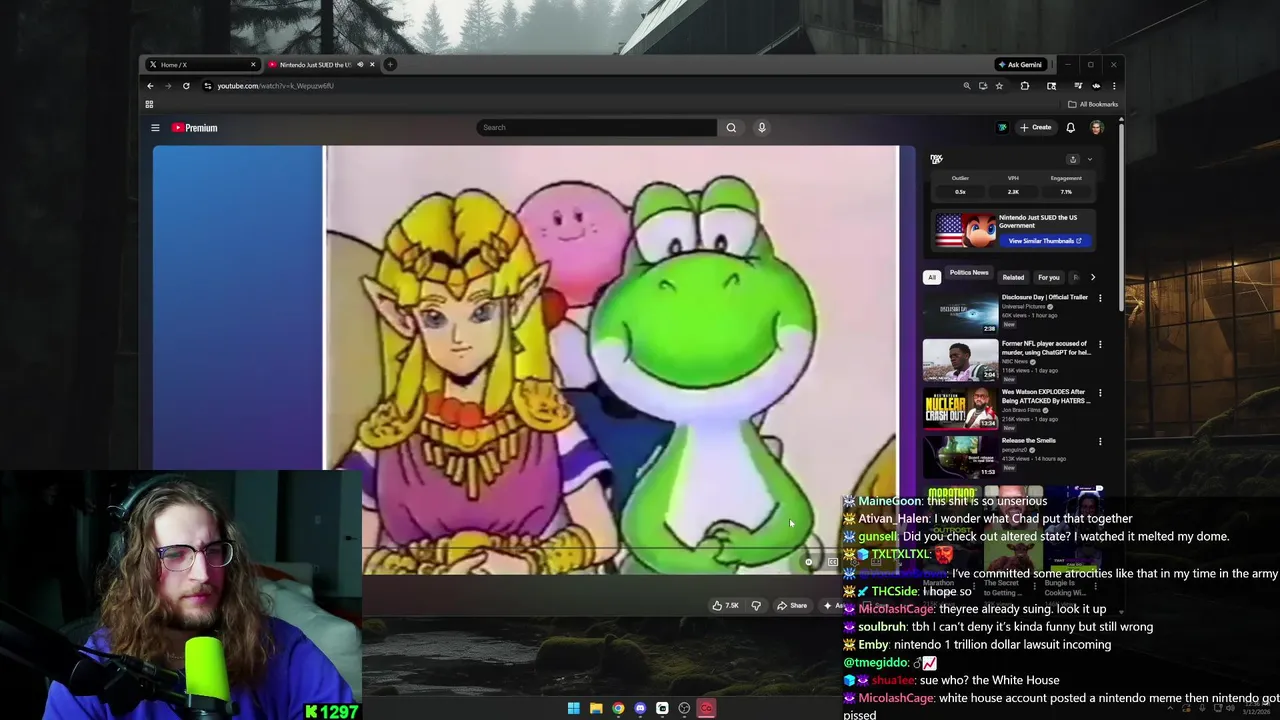Mute the YouTube tab audio icon

(x=360, y=65)
